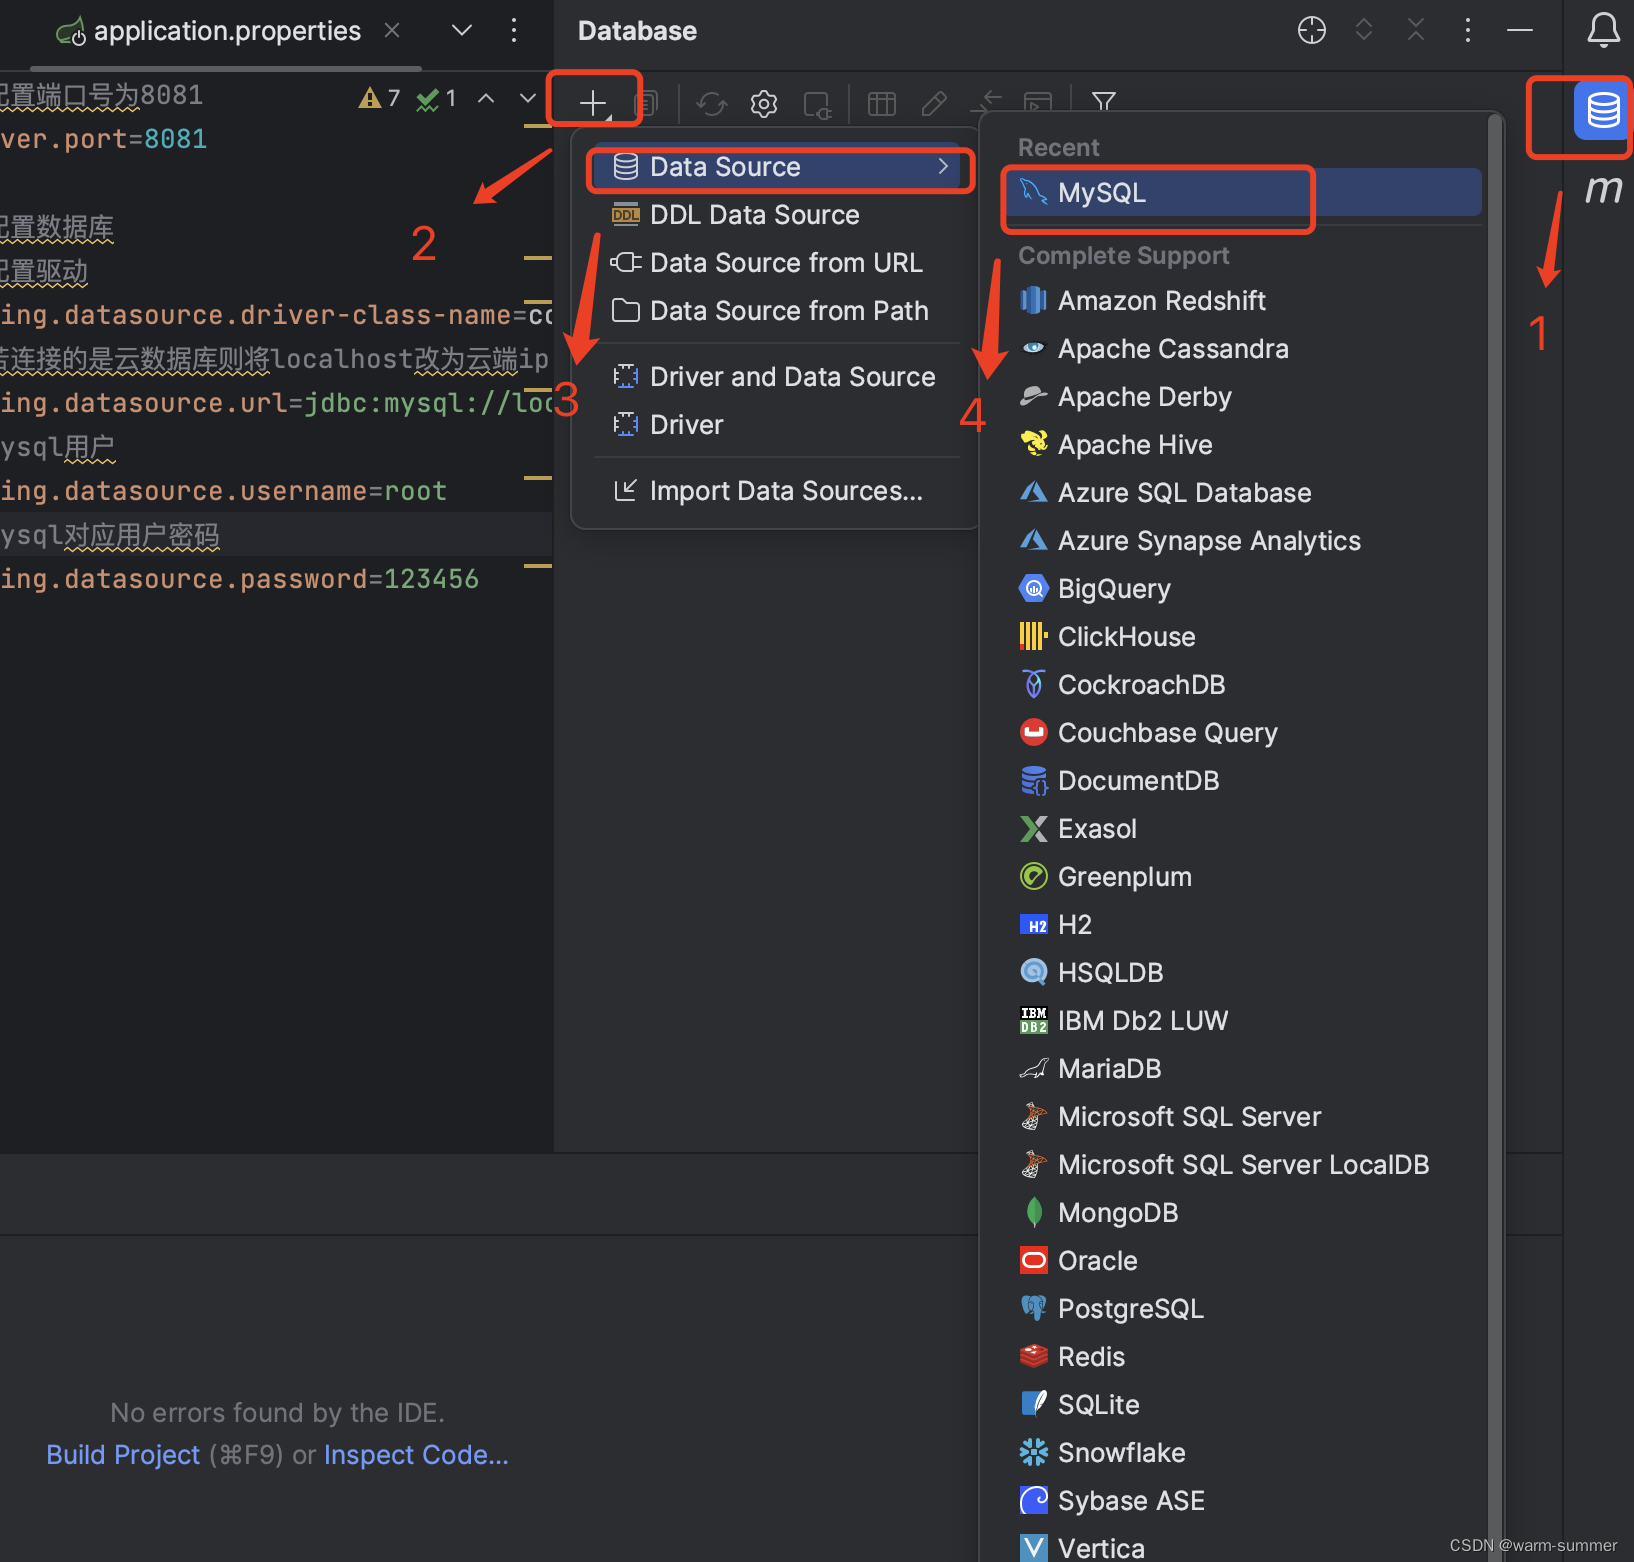Choose Snowflake data source
This screenshot has height=1562, width=1634.
point(1243,1453)
